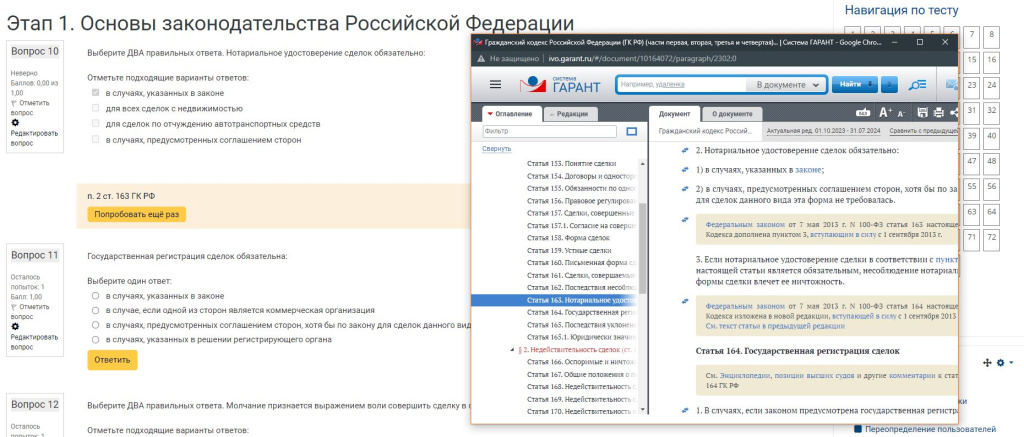Switch to the Документ tab
1024x437 pixels.
(673, 113)
